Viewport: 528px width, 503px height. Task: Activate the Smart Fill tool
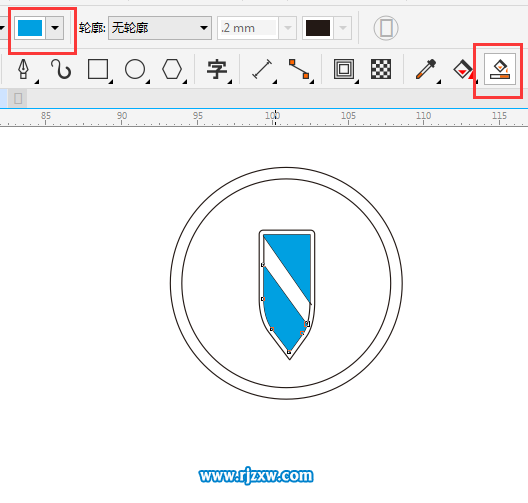point(500,69)
